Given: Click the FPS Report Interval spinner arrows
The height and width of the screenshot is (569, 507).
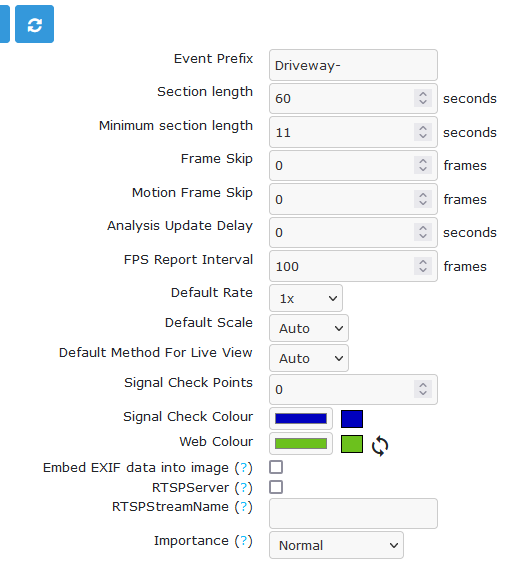Looking at the screenshot, I should (423, 266).
